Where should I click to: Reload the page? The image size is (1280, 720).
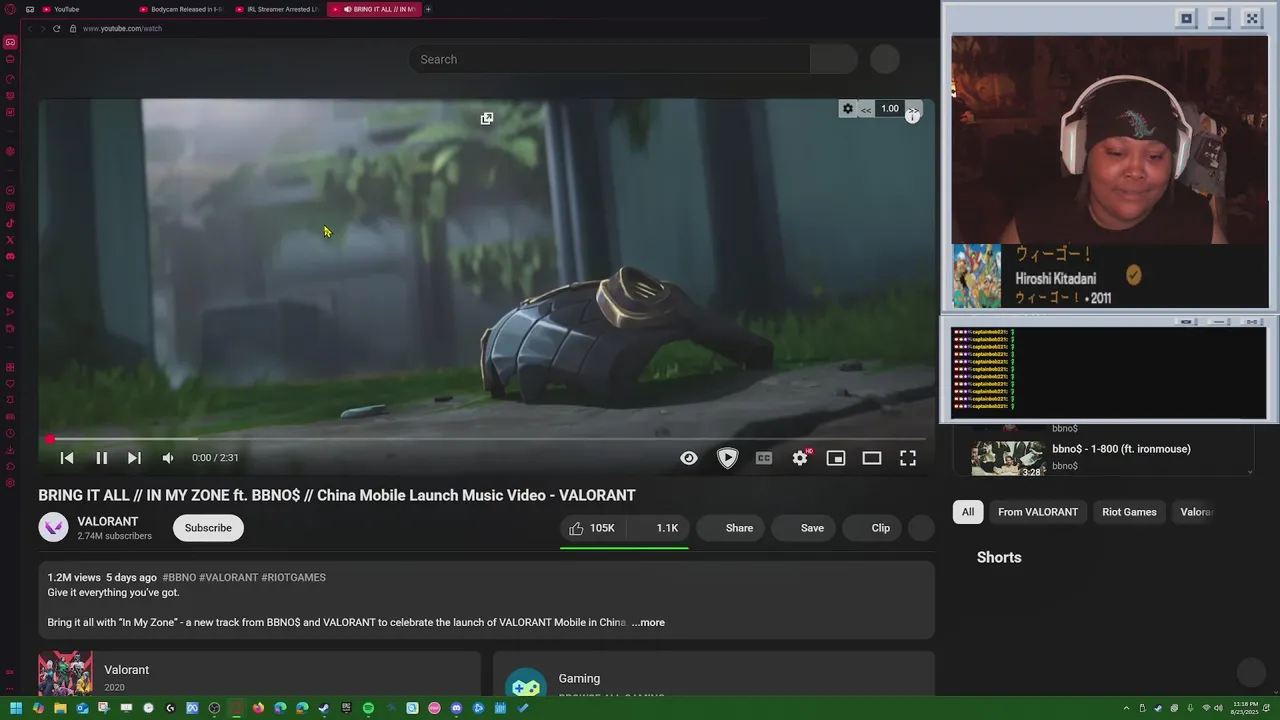pyautogui.click(x=57, y=28)
